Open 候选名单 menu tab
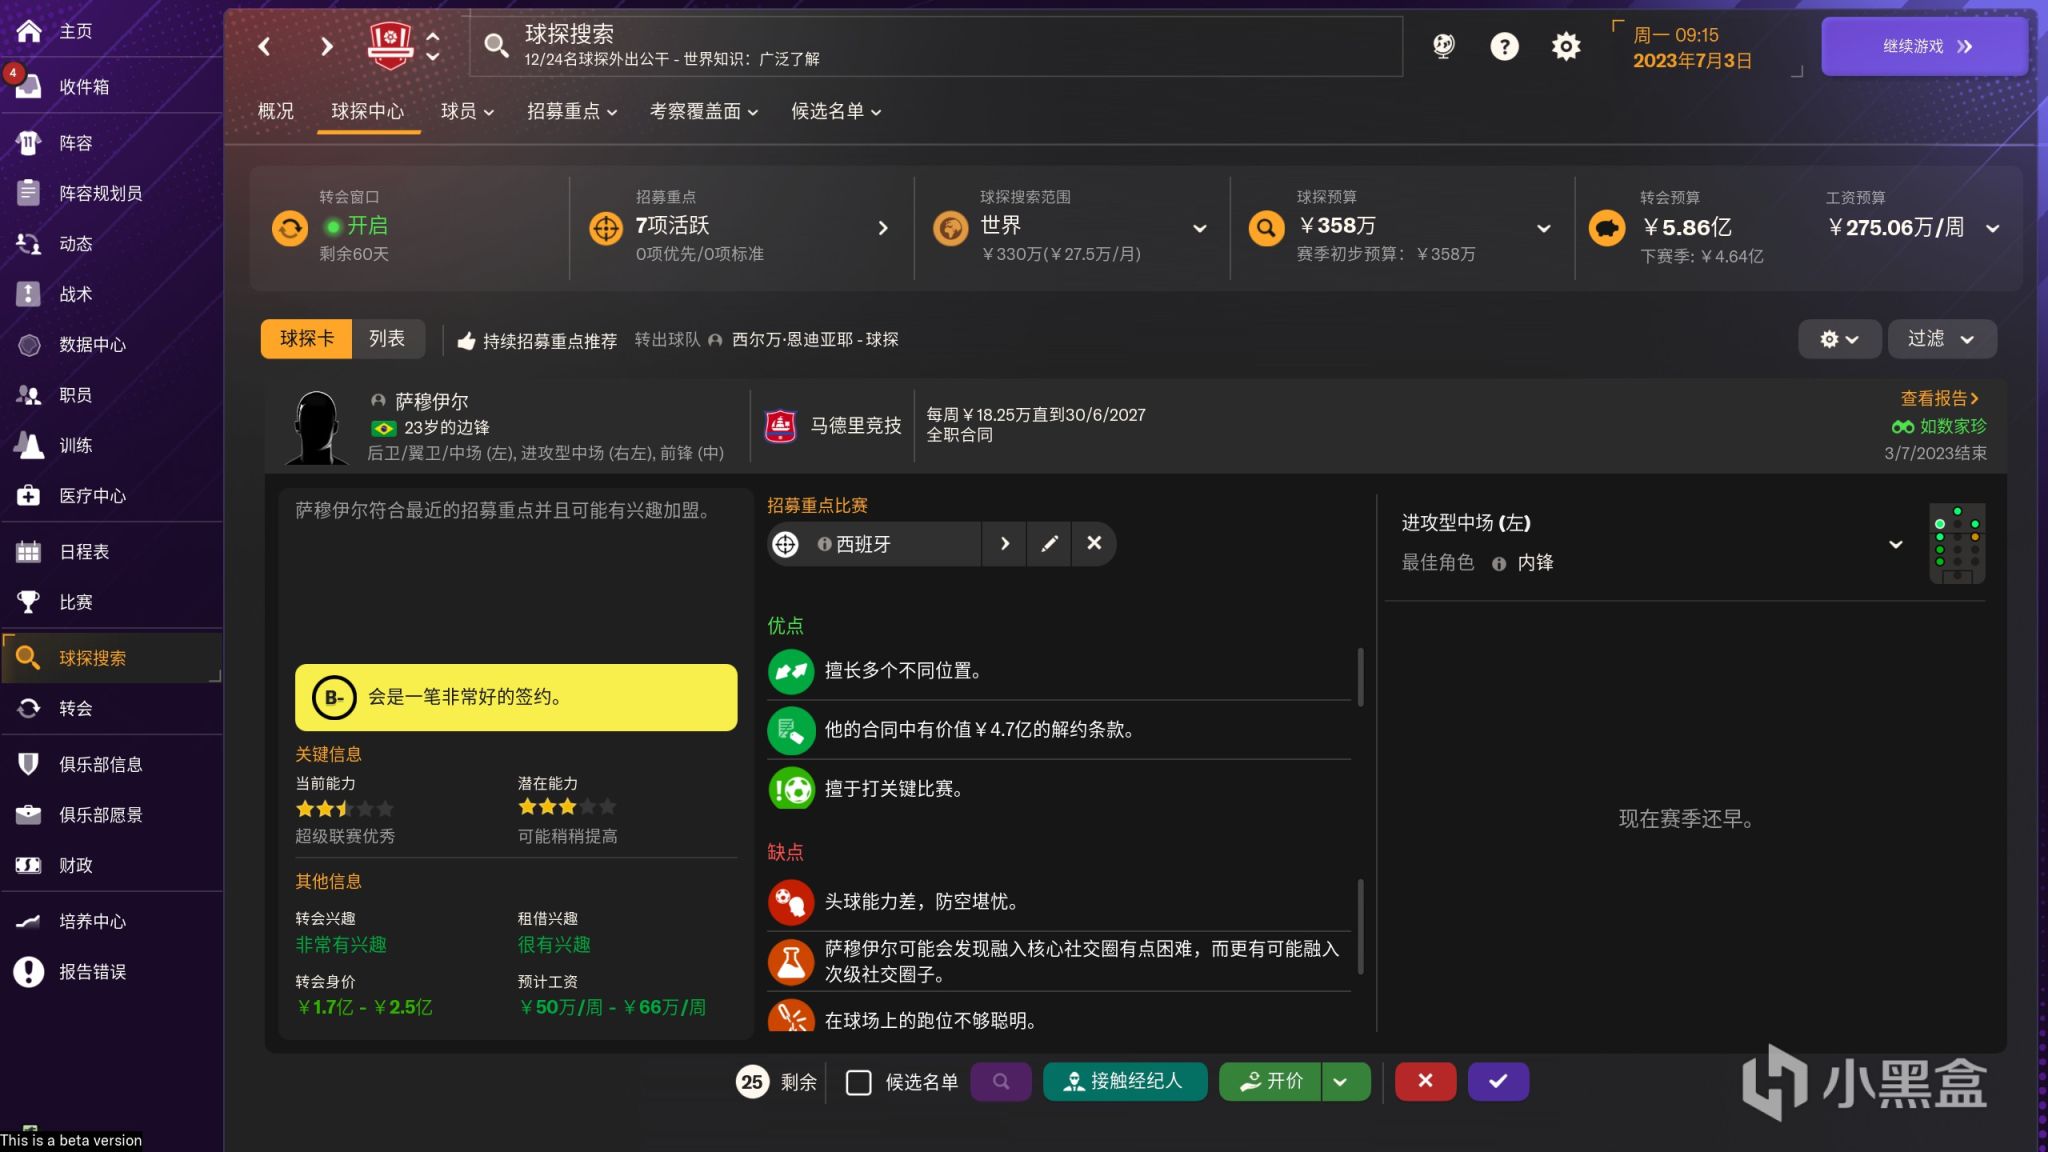Viewport: 2048px width, 1152px height. [x=836, y=111]
